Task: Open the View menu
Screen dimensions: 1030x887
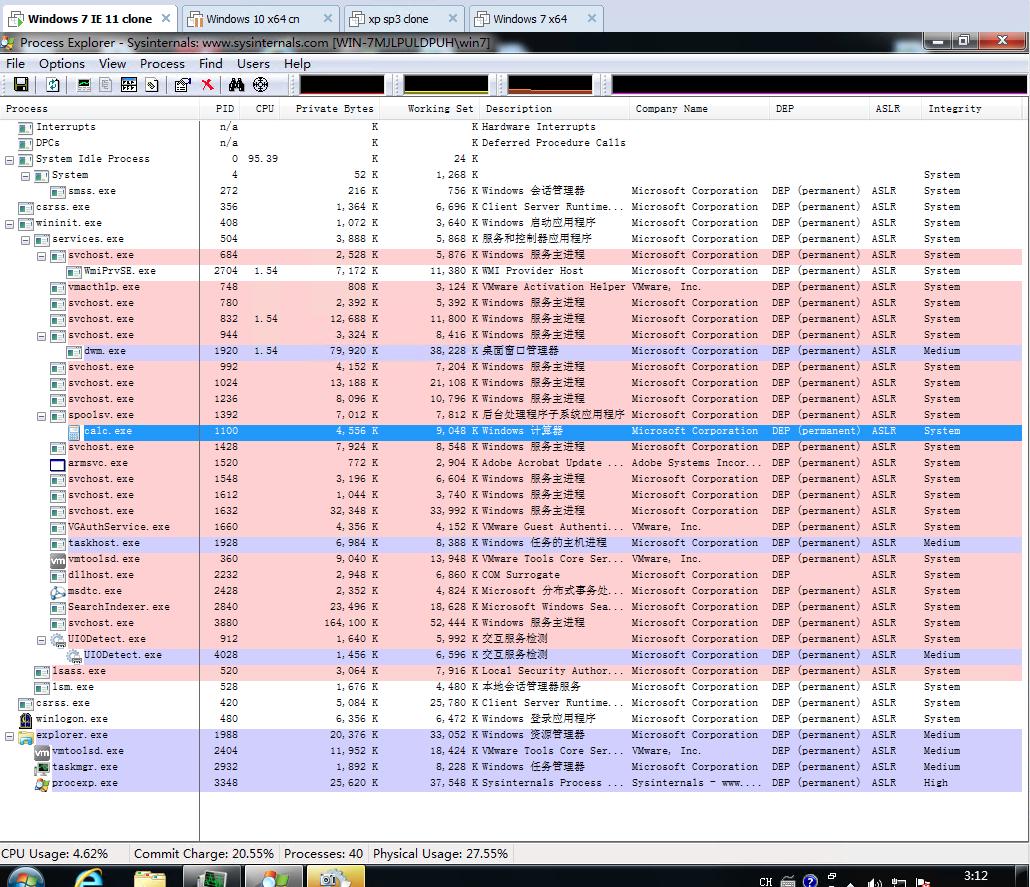Action: tap(112, 64)
